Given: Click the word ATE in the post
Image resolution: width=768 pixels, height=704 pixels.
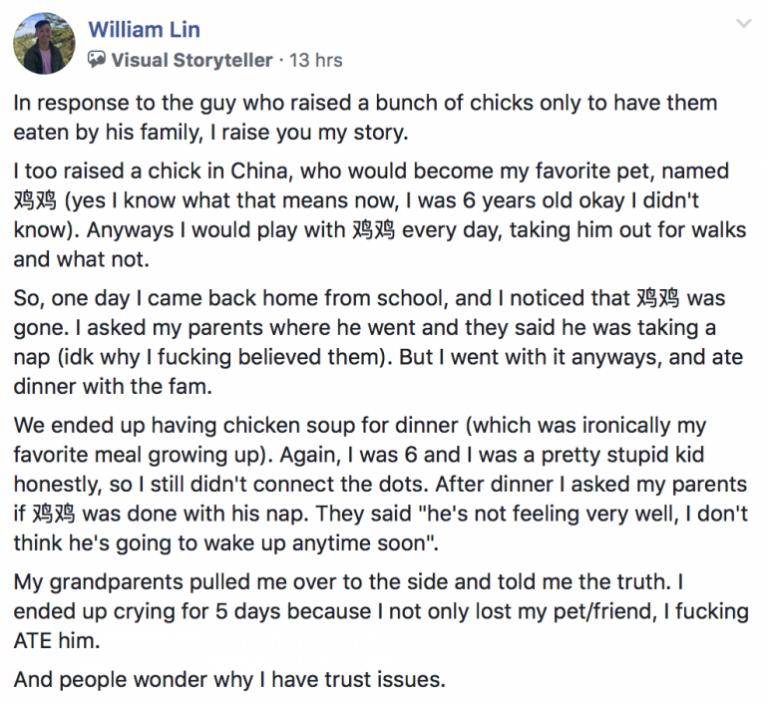Looking at the screenshot, I should click(x=33, y=640).
